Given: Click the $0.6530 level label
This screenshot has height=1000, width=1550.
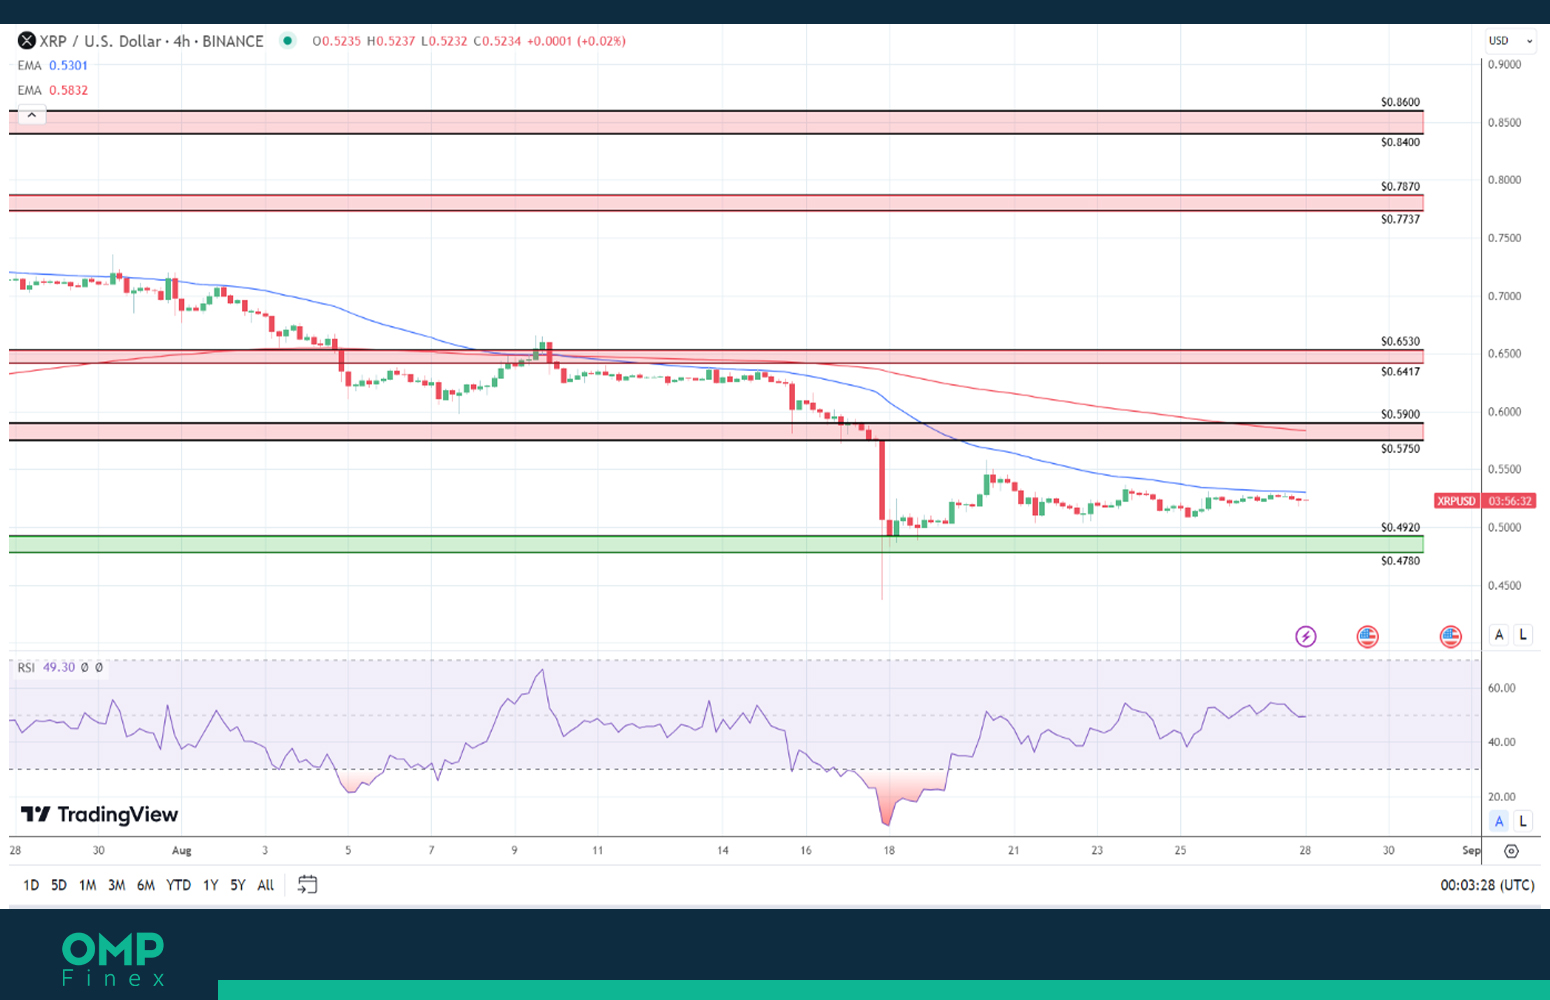Looking at the screenshot, I should click(1400, 341).
